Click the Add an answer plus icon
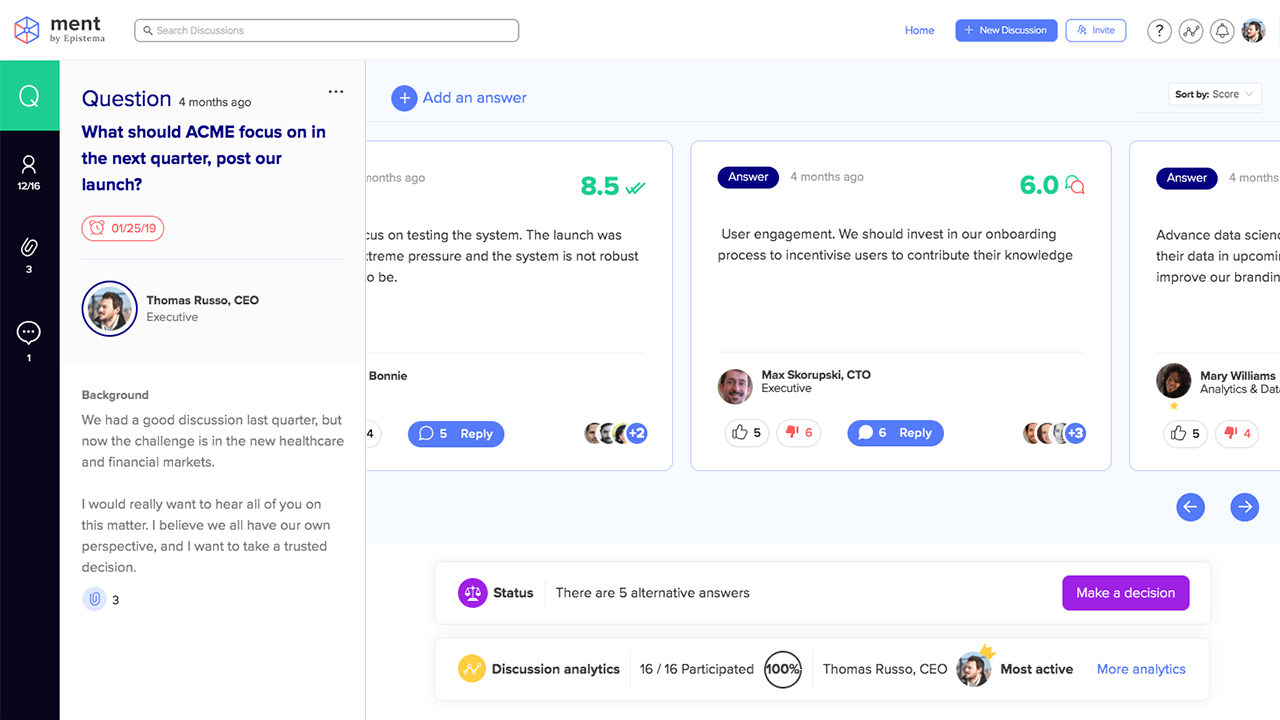 pyautogui.click(x=404, y=98)
